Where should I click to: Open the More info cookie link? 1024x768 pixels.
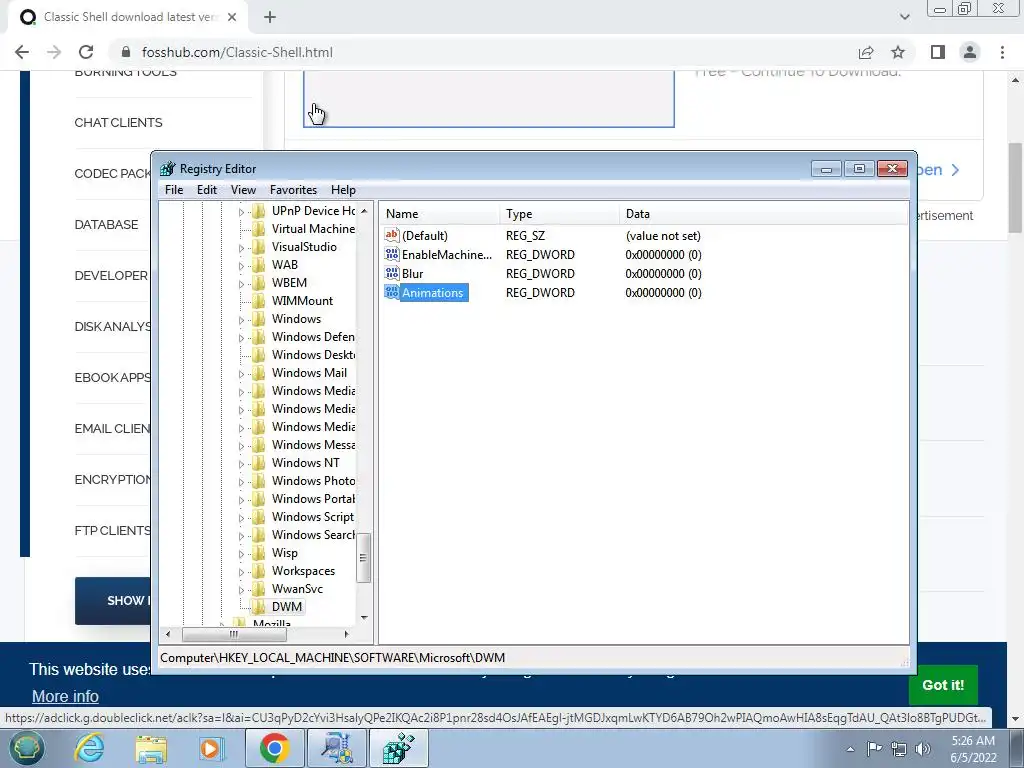click(65, 696)
